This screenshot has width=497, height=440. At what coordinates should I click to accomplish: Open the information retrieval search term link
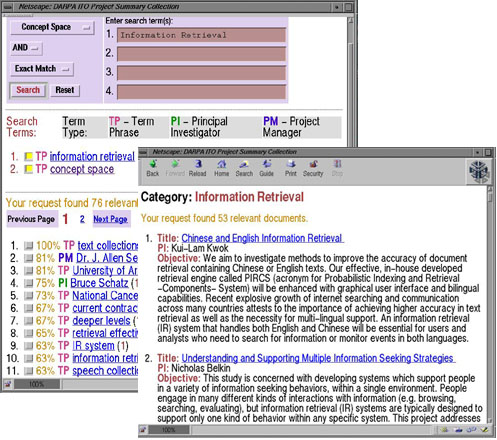[x=92, y=156]
